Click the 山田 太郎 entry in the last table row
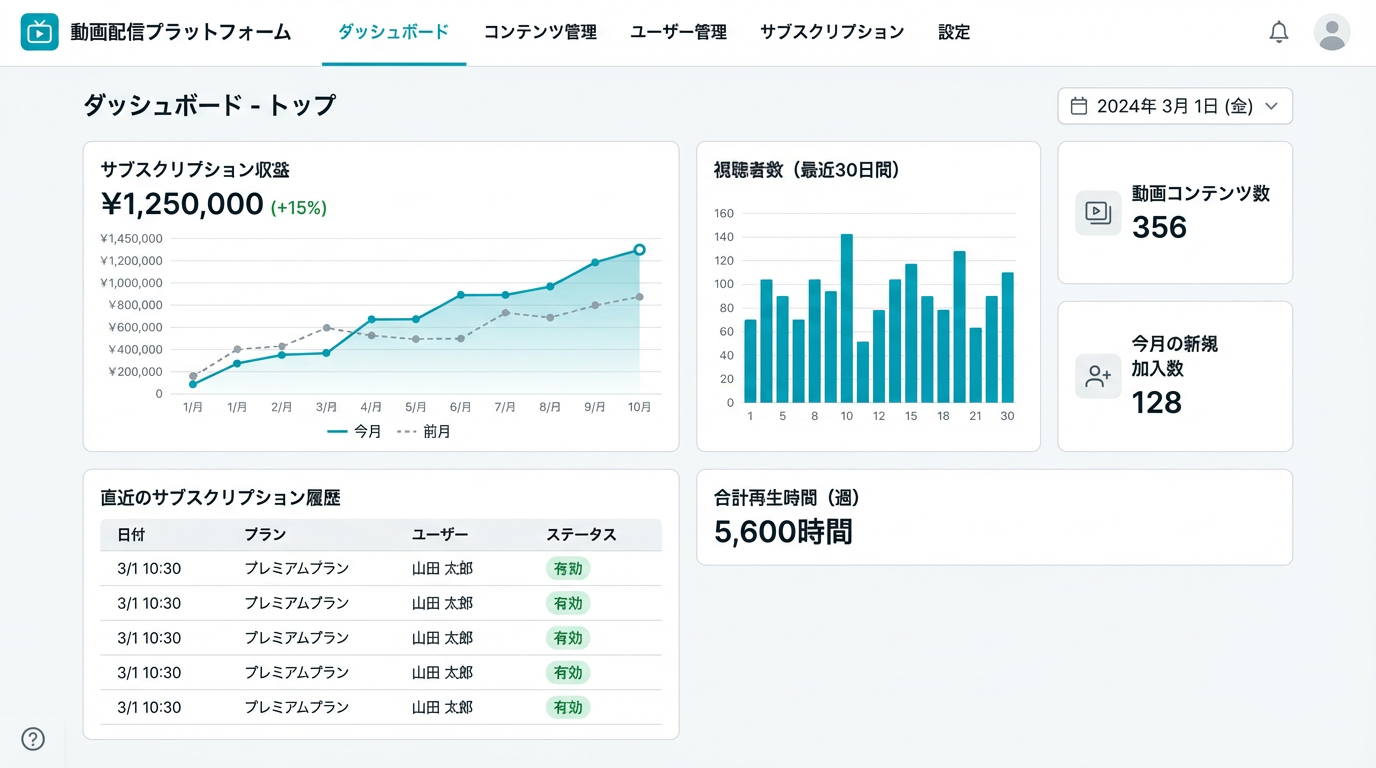Viewport: 1376px width, 768px height. click(442, 707)
